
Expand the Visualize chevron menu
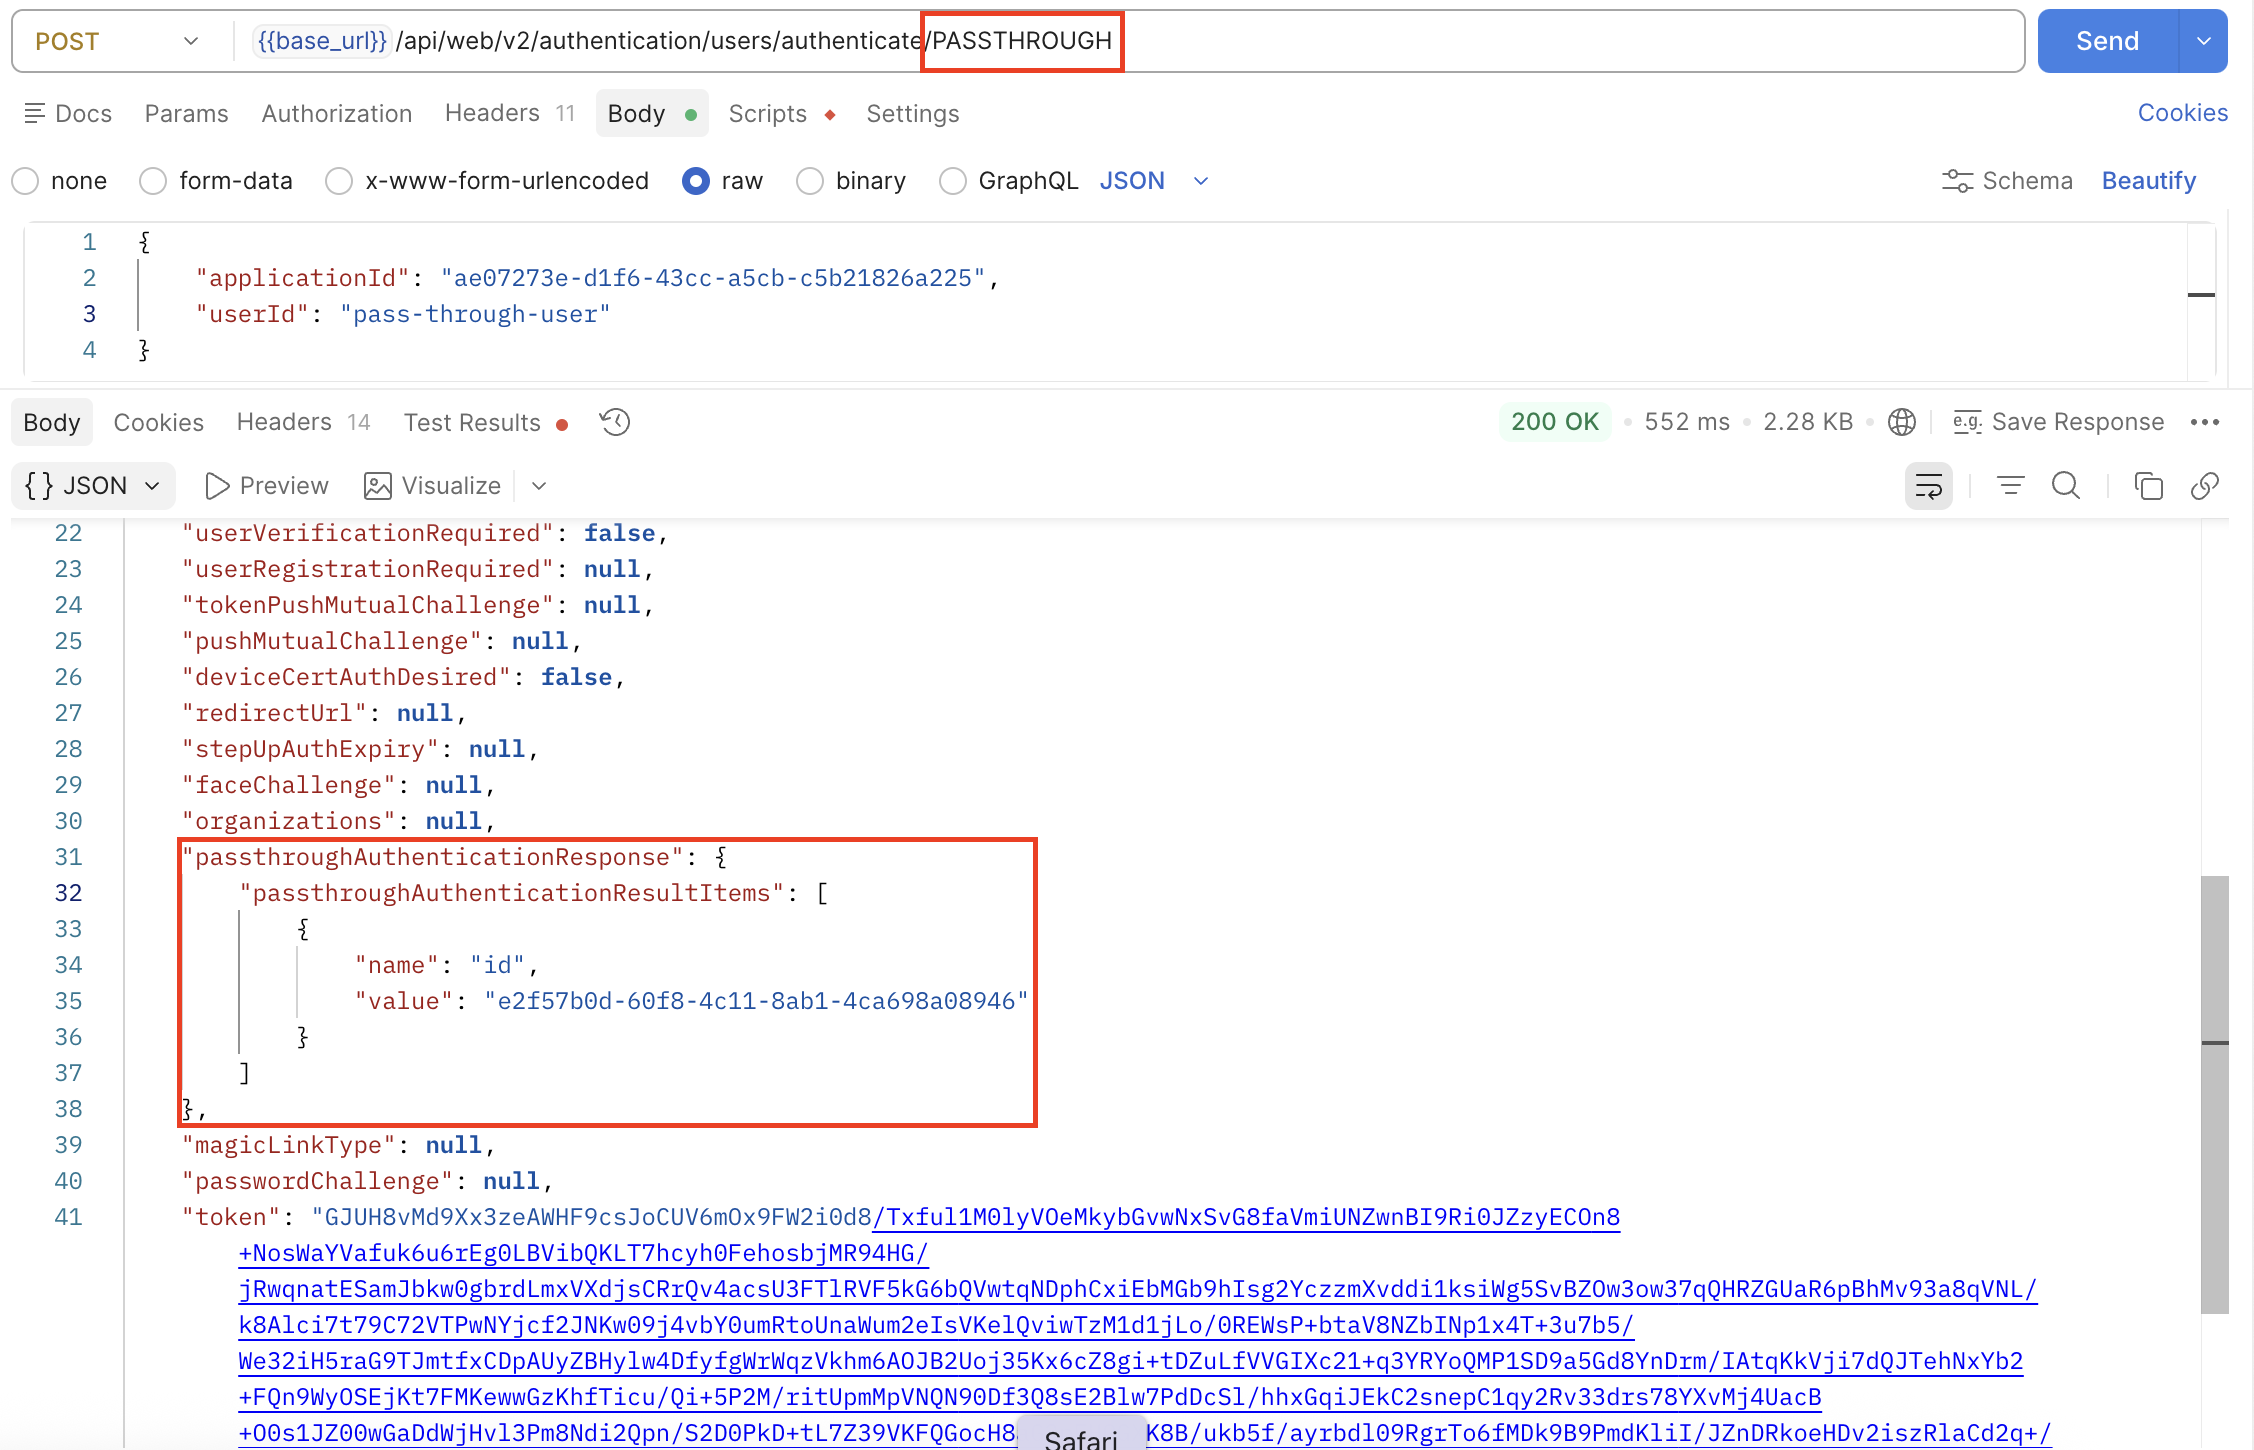(539, 486)
